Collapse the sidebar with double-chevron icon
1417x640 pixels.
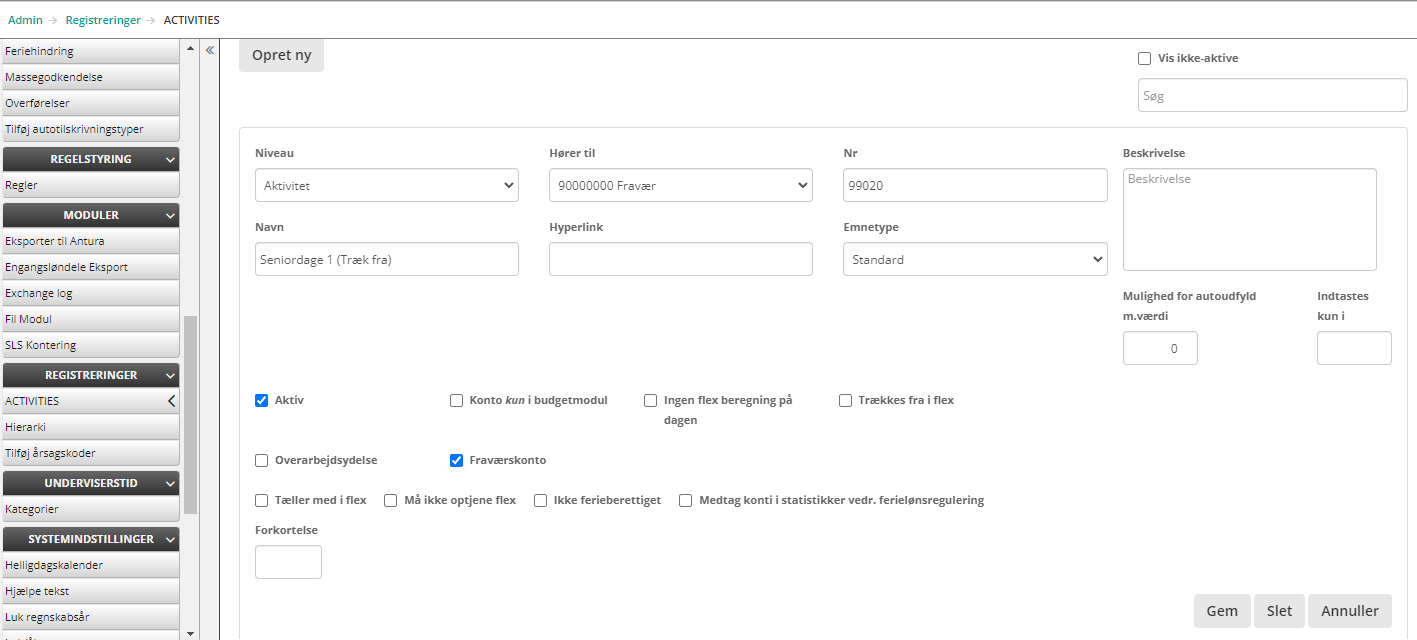tap(210, 50)
